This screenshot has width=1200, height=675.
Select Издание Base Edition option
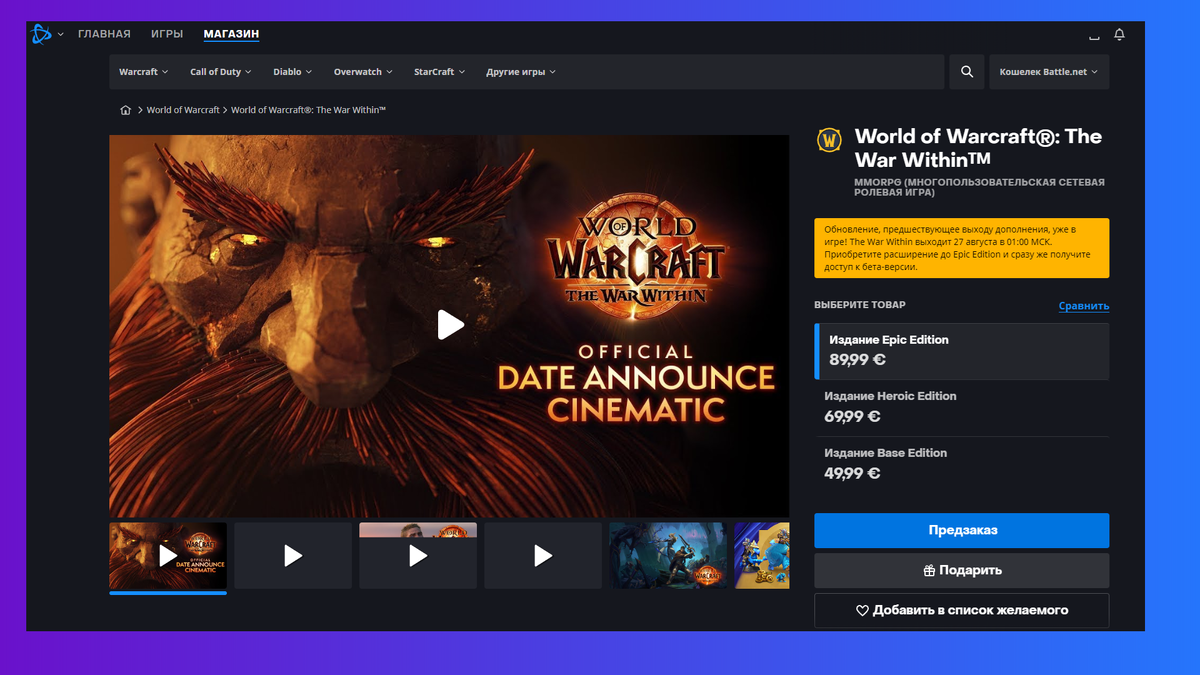(961, 464)
